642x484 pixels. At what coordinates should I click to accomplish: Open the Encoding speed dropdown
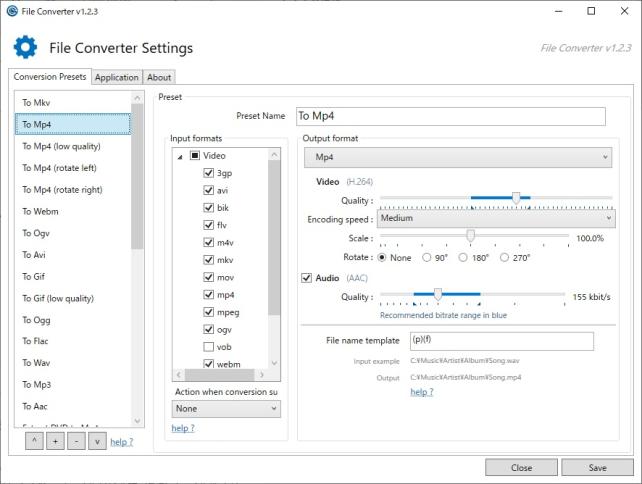pyautogui.click(x=496, y=218)
